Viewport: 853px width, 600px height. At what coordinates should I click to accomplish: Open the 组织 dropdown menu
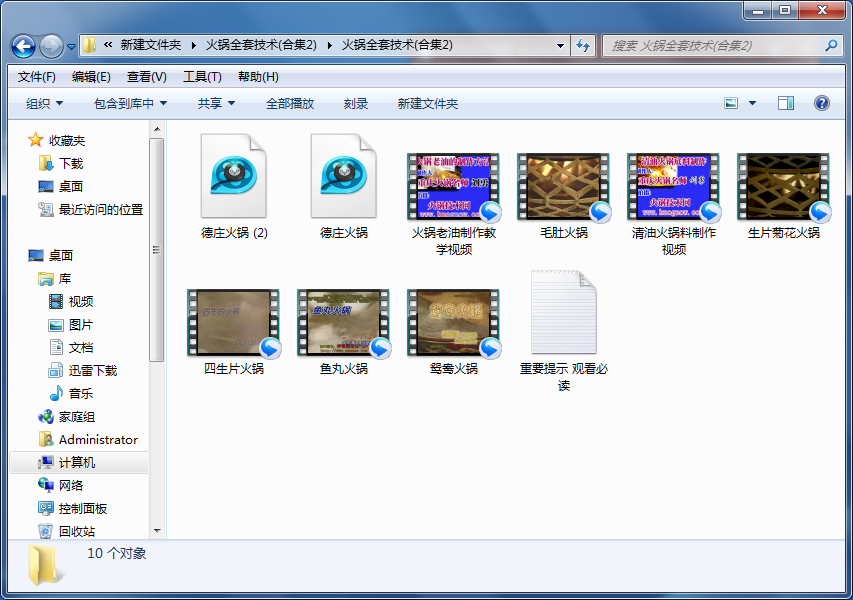pos(44,103)
